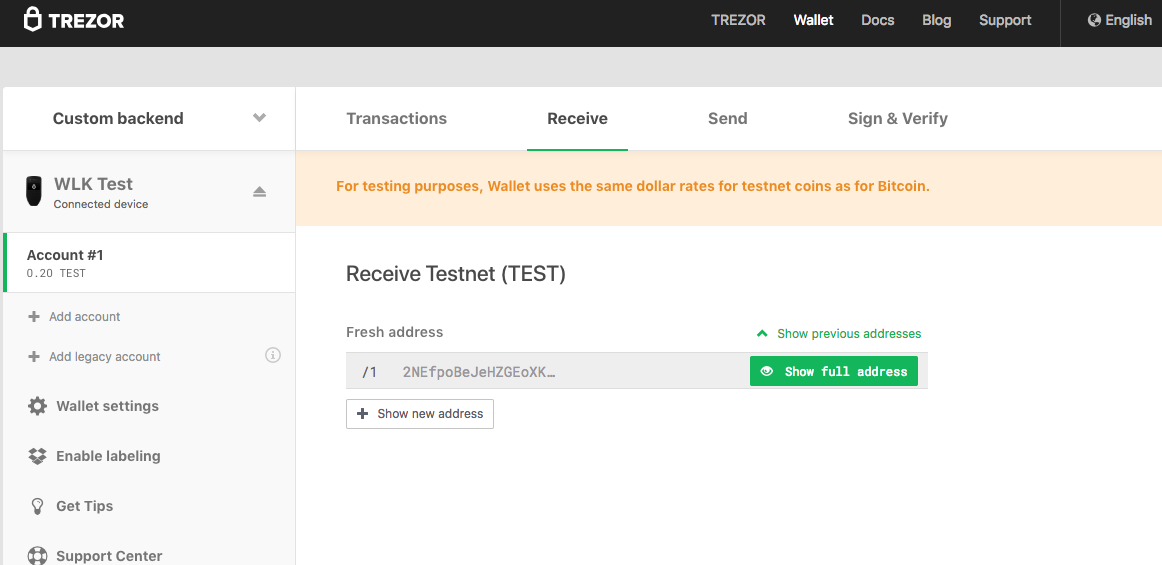The image size is (1162, 565).
Task: Expand Show previous addresses
Action: pyautogui.click(x=839, y=333)
